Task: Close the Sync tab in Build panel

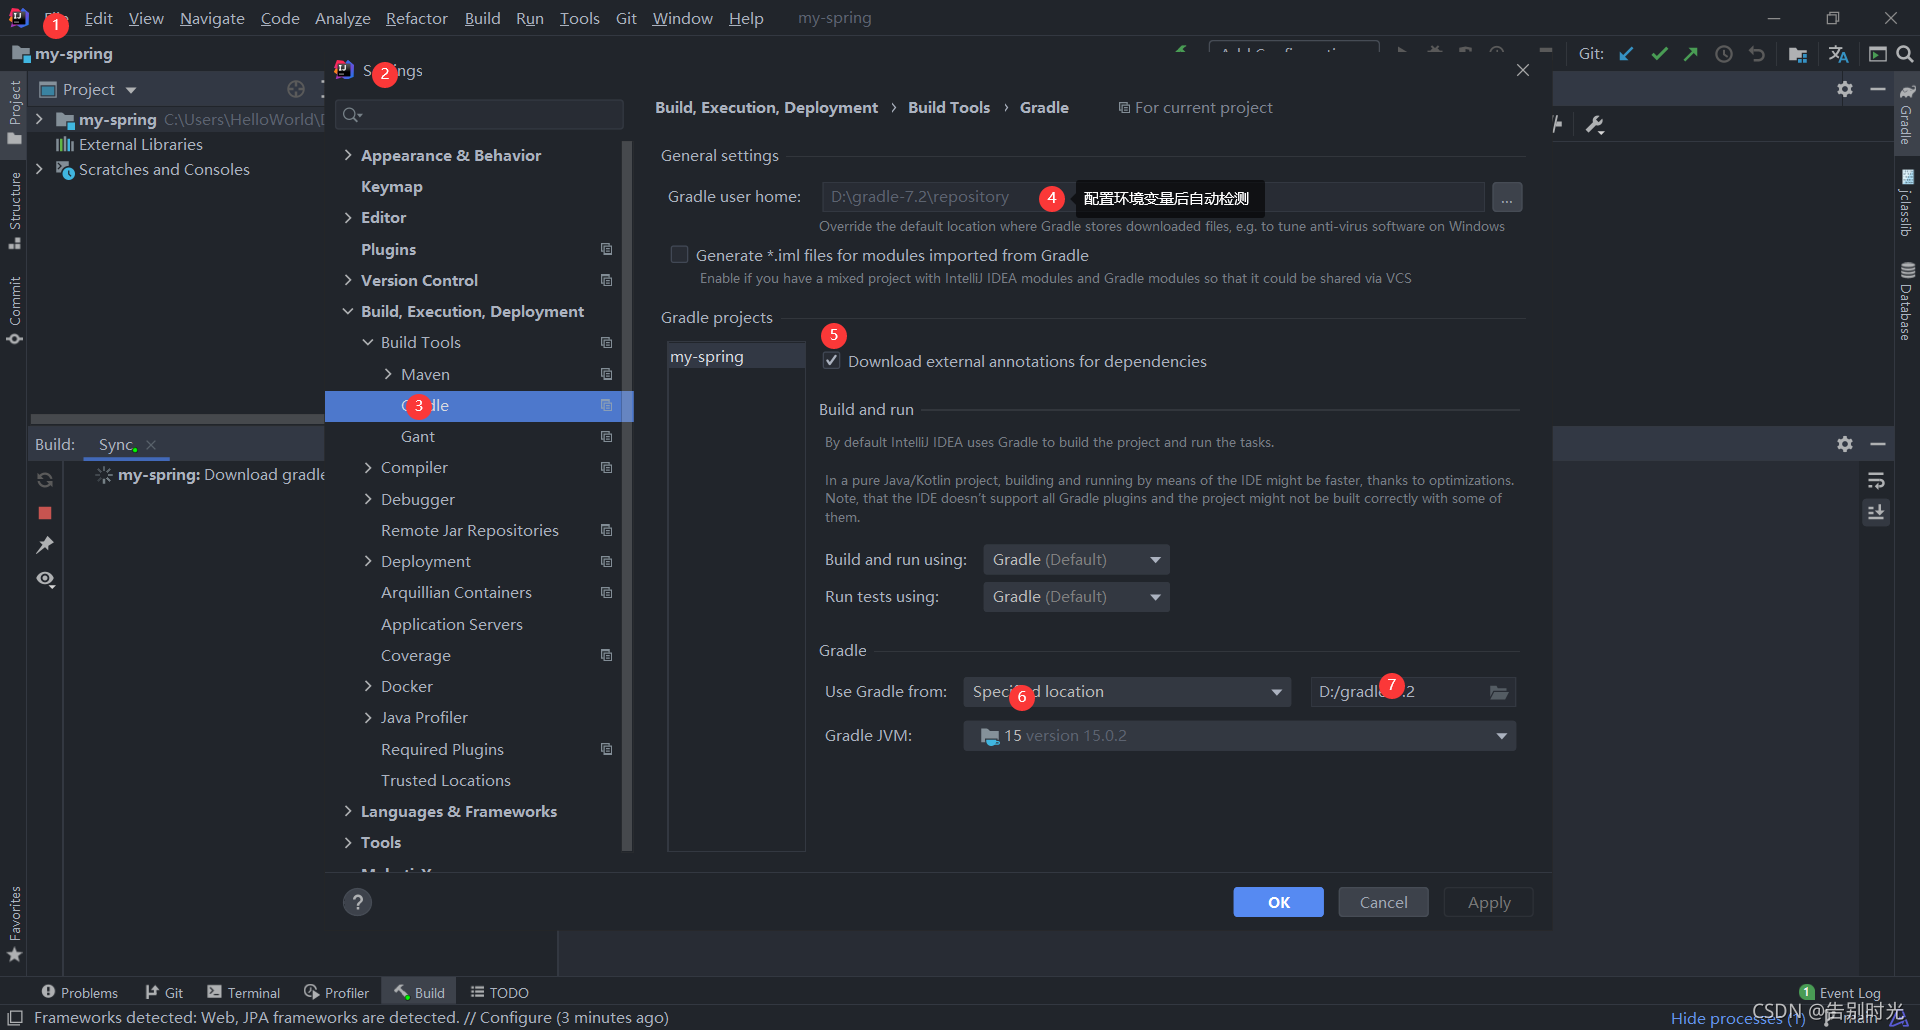Action: click(x=151, y=445)
